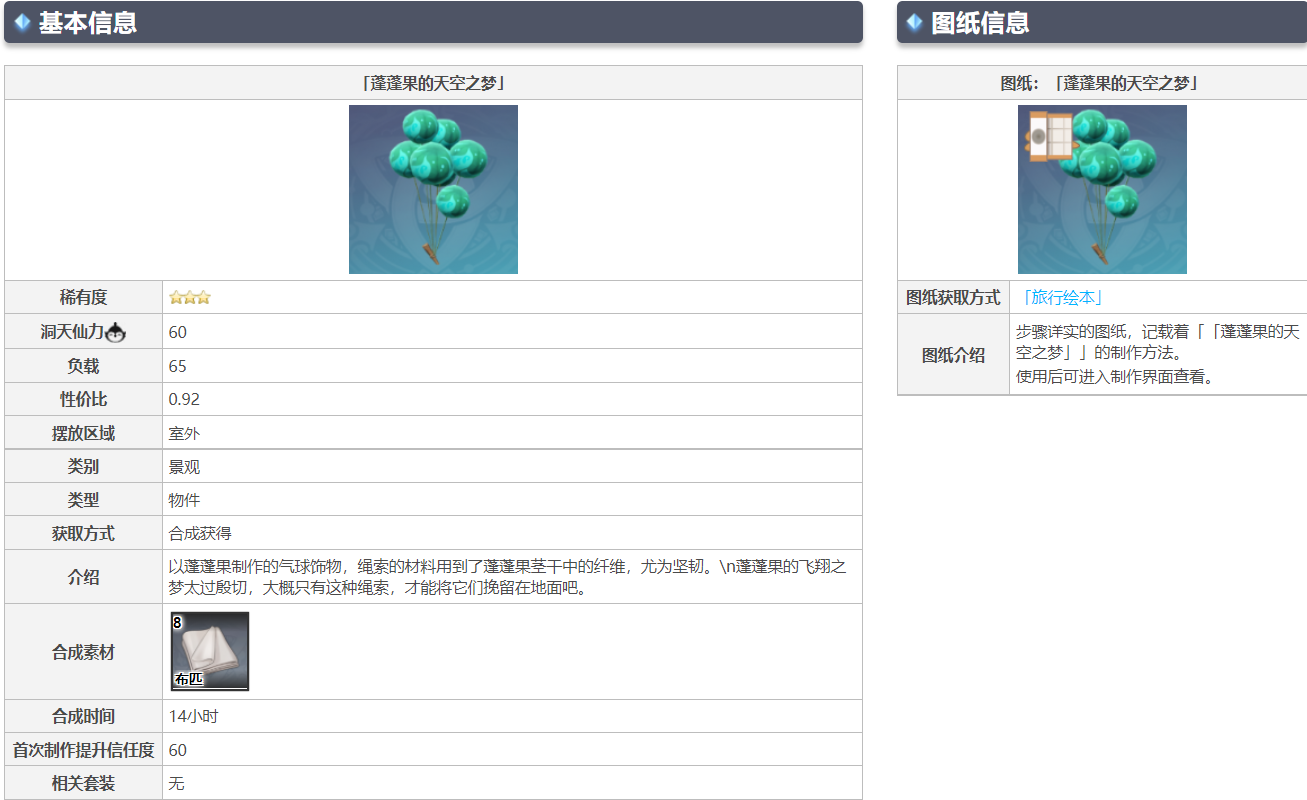Open the green balloon furniture image

pyautogui.click(x=433, y=189)
